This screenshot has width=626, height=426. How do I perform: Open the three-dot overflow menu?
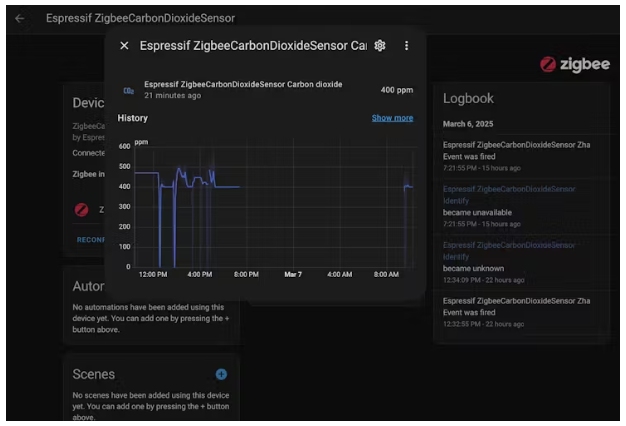coord(406,46)
